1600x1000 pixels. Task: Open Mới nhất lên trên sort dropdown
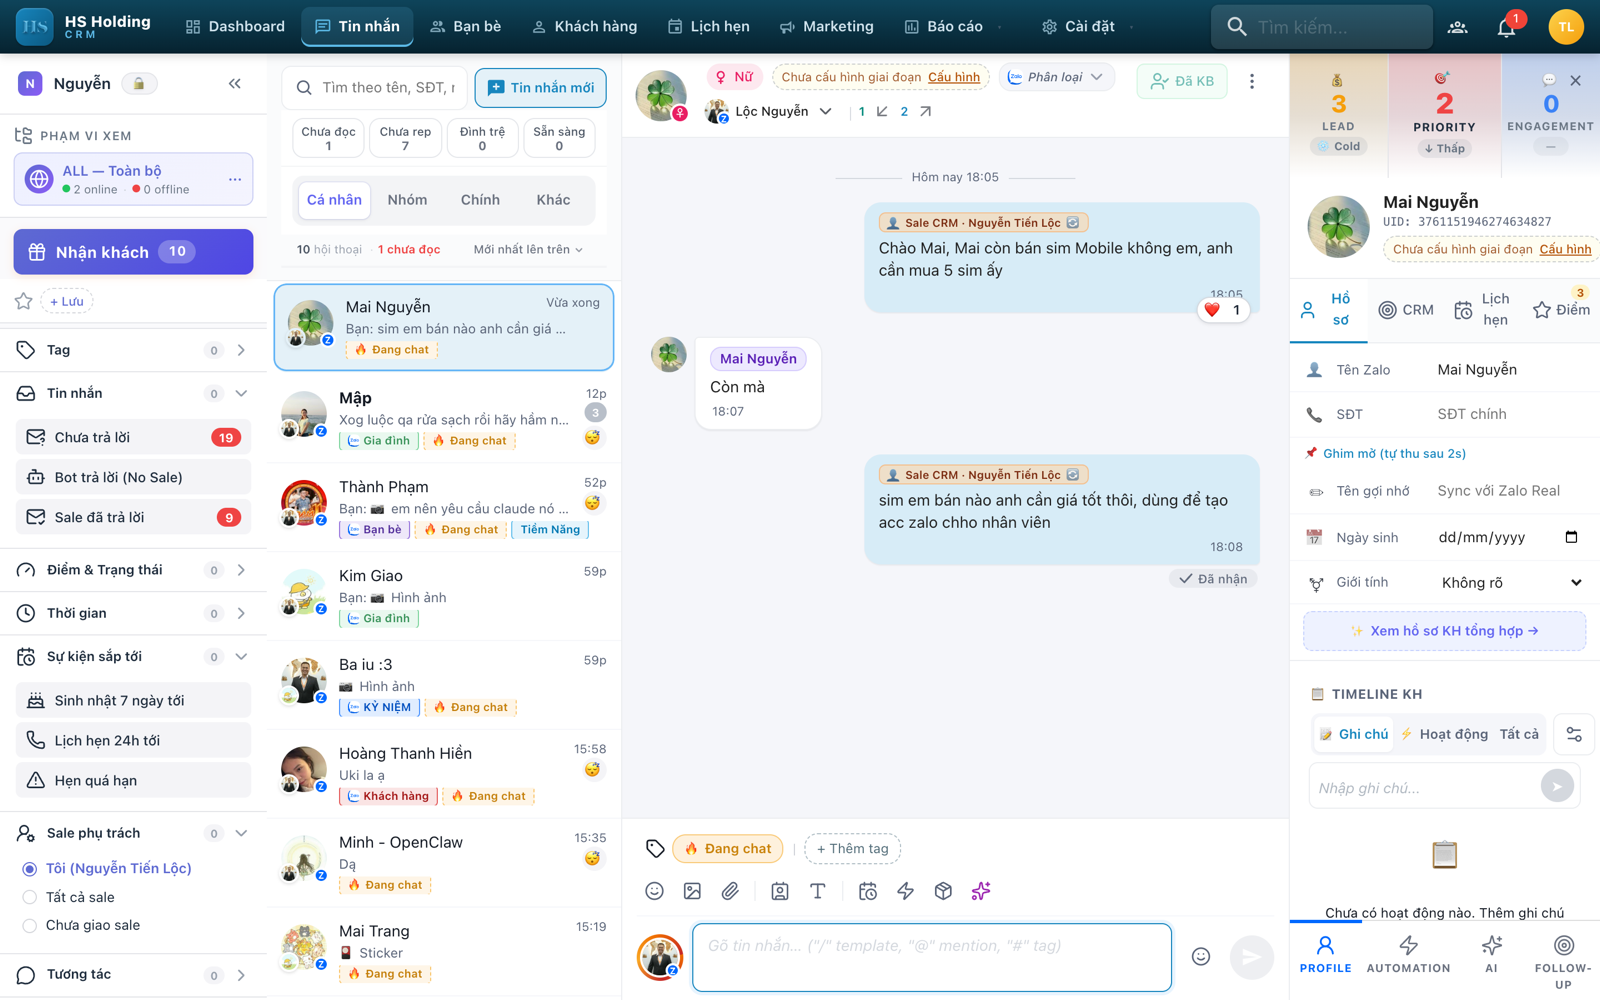(528, 249)
